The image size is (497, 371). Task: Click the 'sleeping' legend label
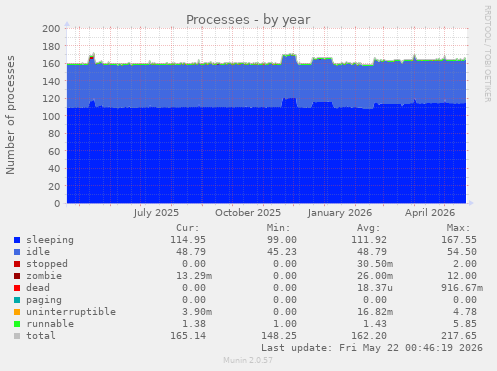pyautogui.click(x=50, y=240)
